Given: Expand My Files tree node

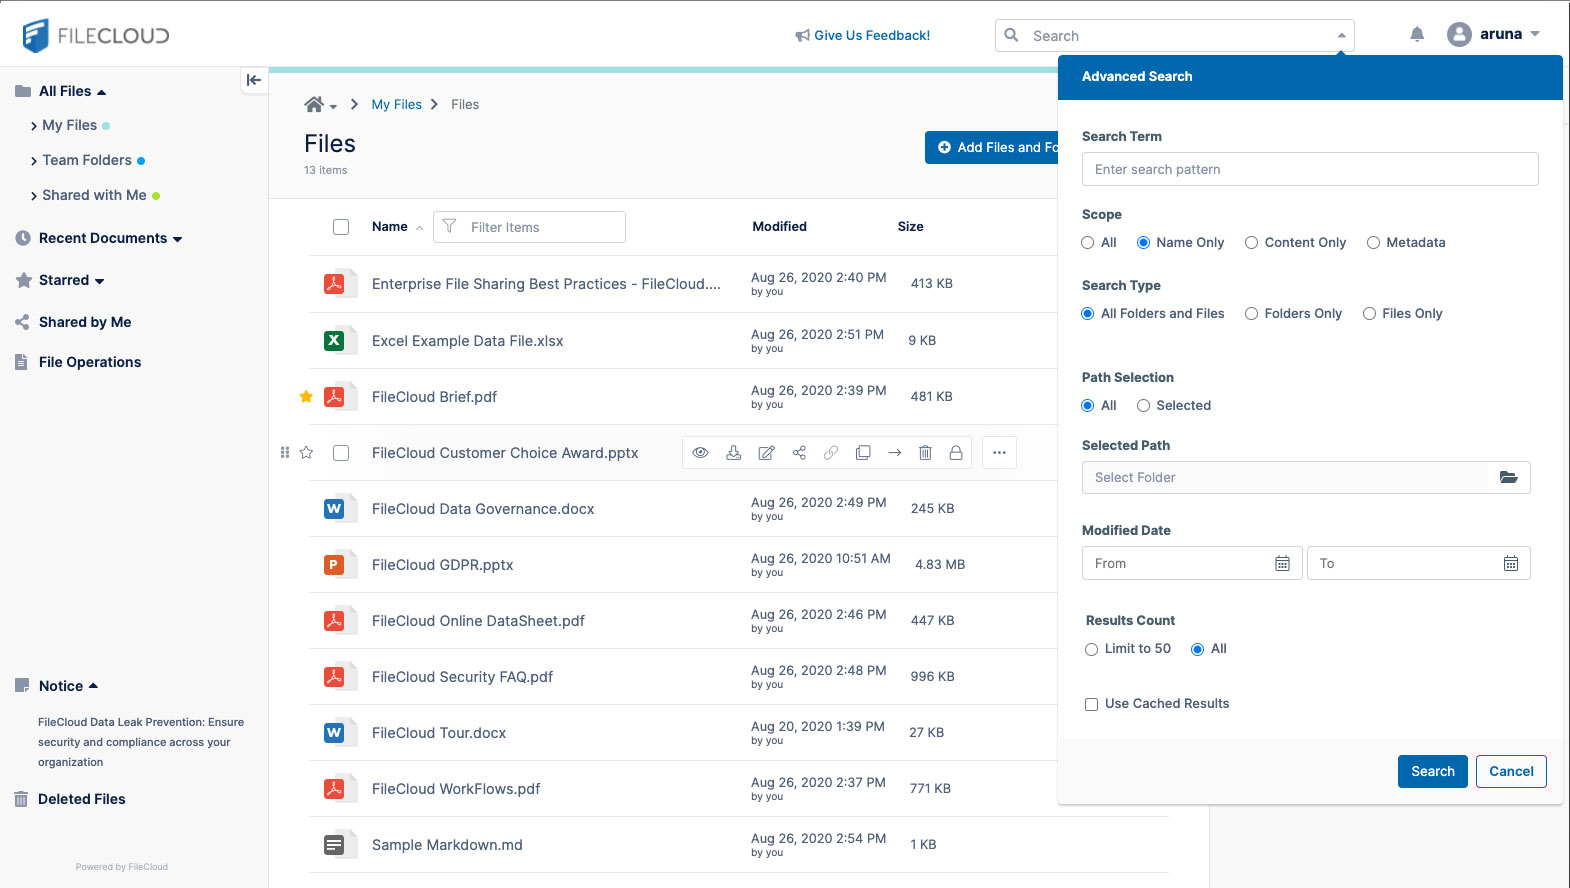Looking at the screenshot, I should tap(34, 126).
